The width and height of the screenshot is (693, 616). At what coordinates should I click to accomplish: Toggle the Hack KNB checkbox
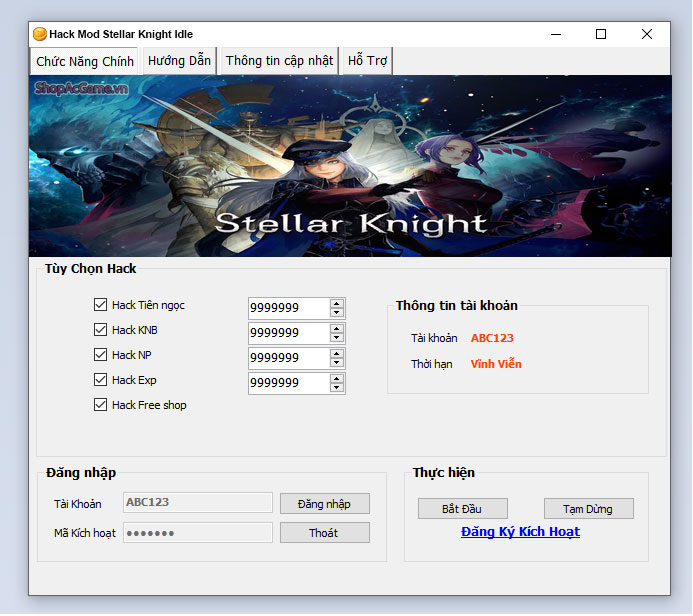100,330
